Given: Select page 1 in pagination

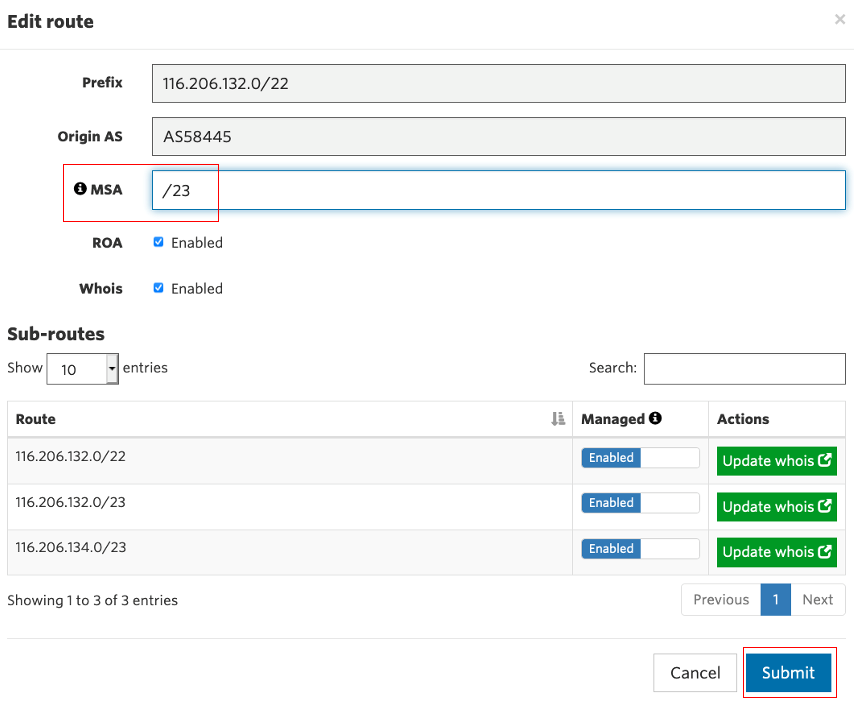Looking at the screenshot, I should click(776, 599).
